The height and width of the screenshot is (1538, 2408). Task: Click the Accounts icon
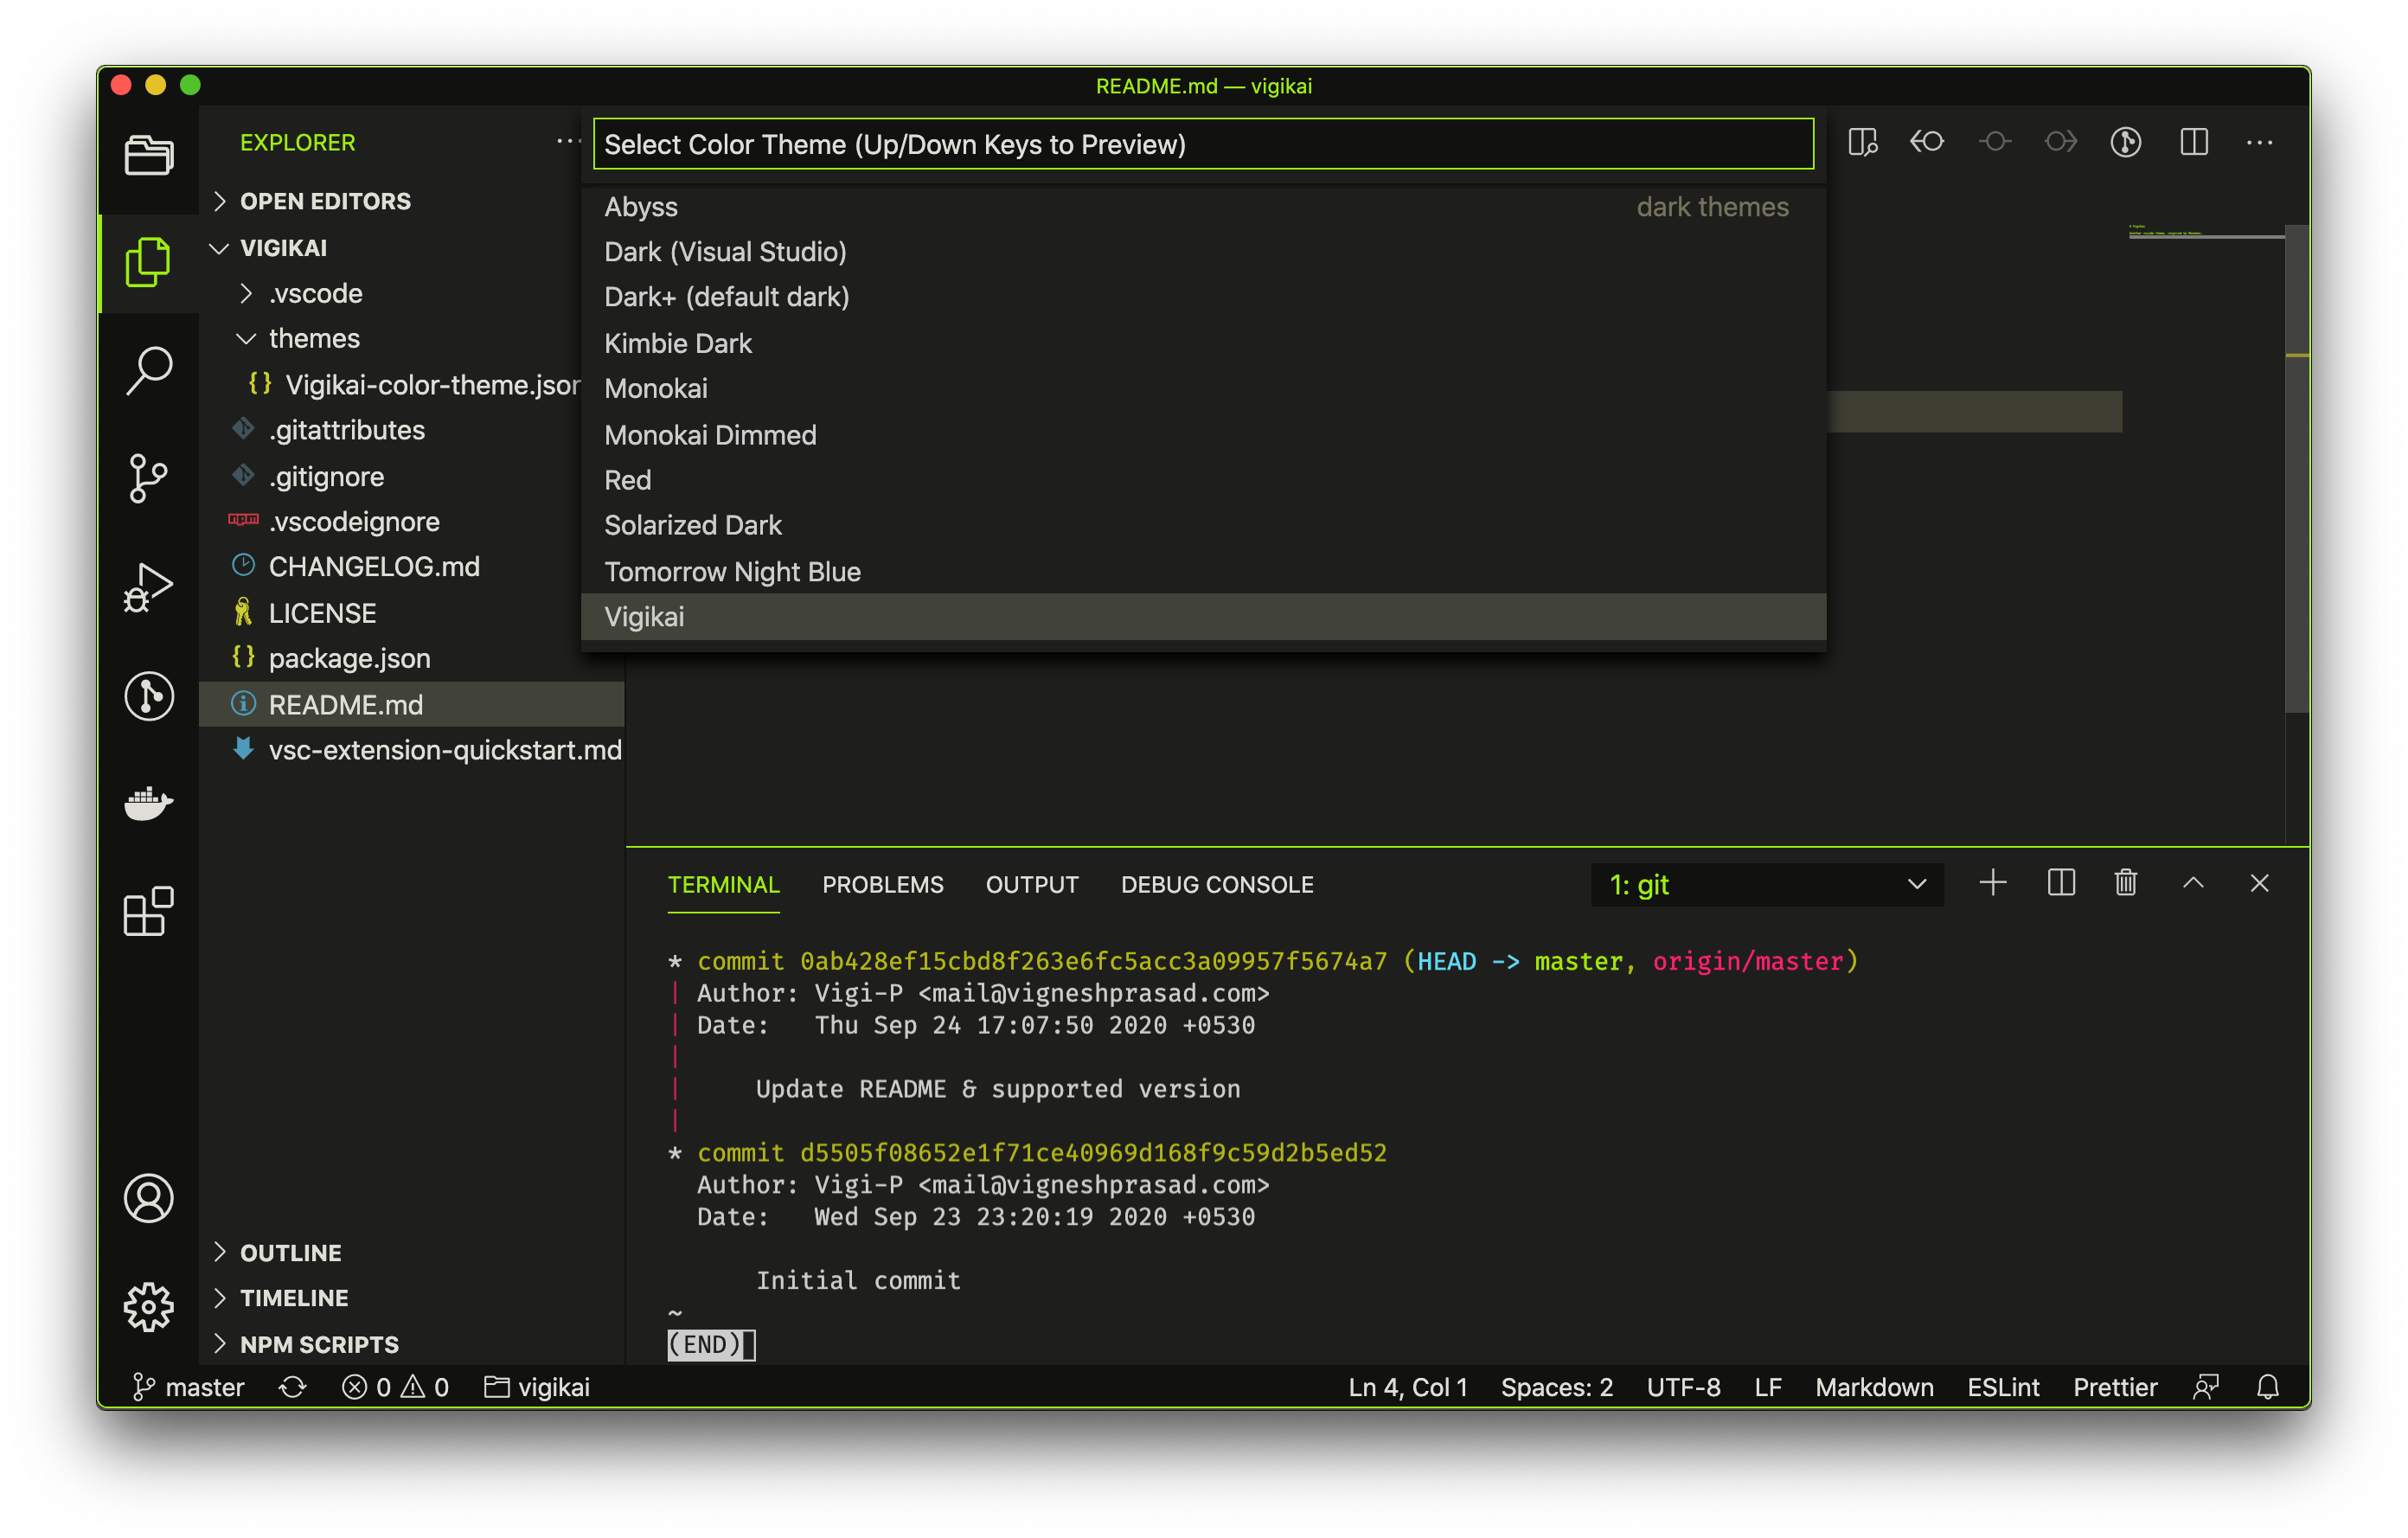149,1198
